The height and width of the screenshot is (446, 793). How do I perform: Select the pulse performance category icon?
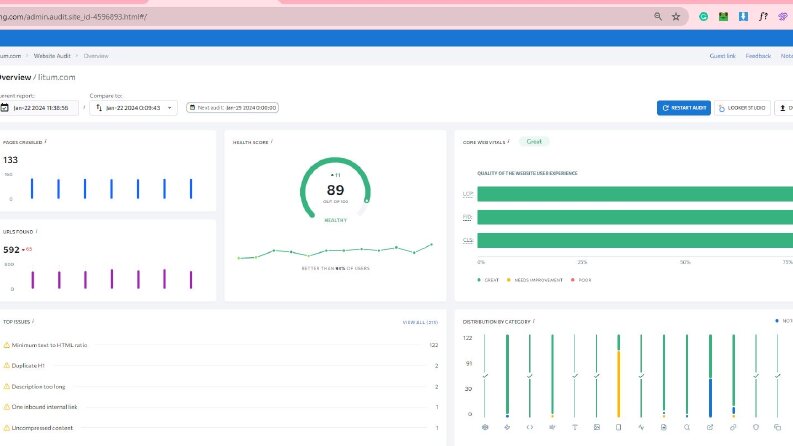tap(641, 427)
